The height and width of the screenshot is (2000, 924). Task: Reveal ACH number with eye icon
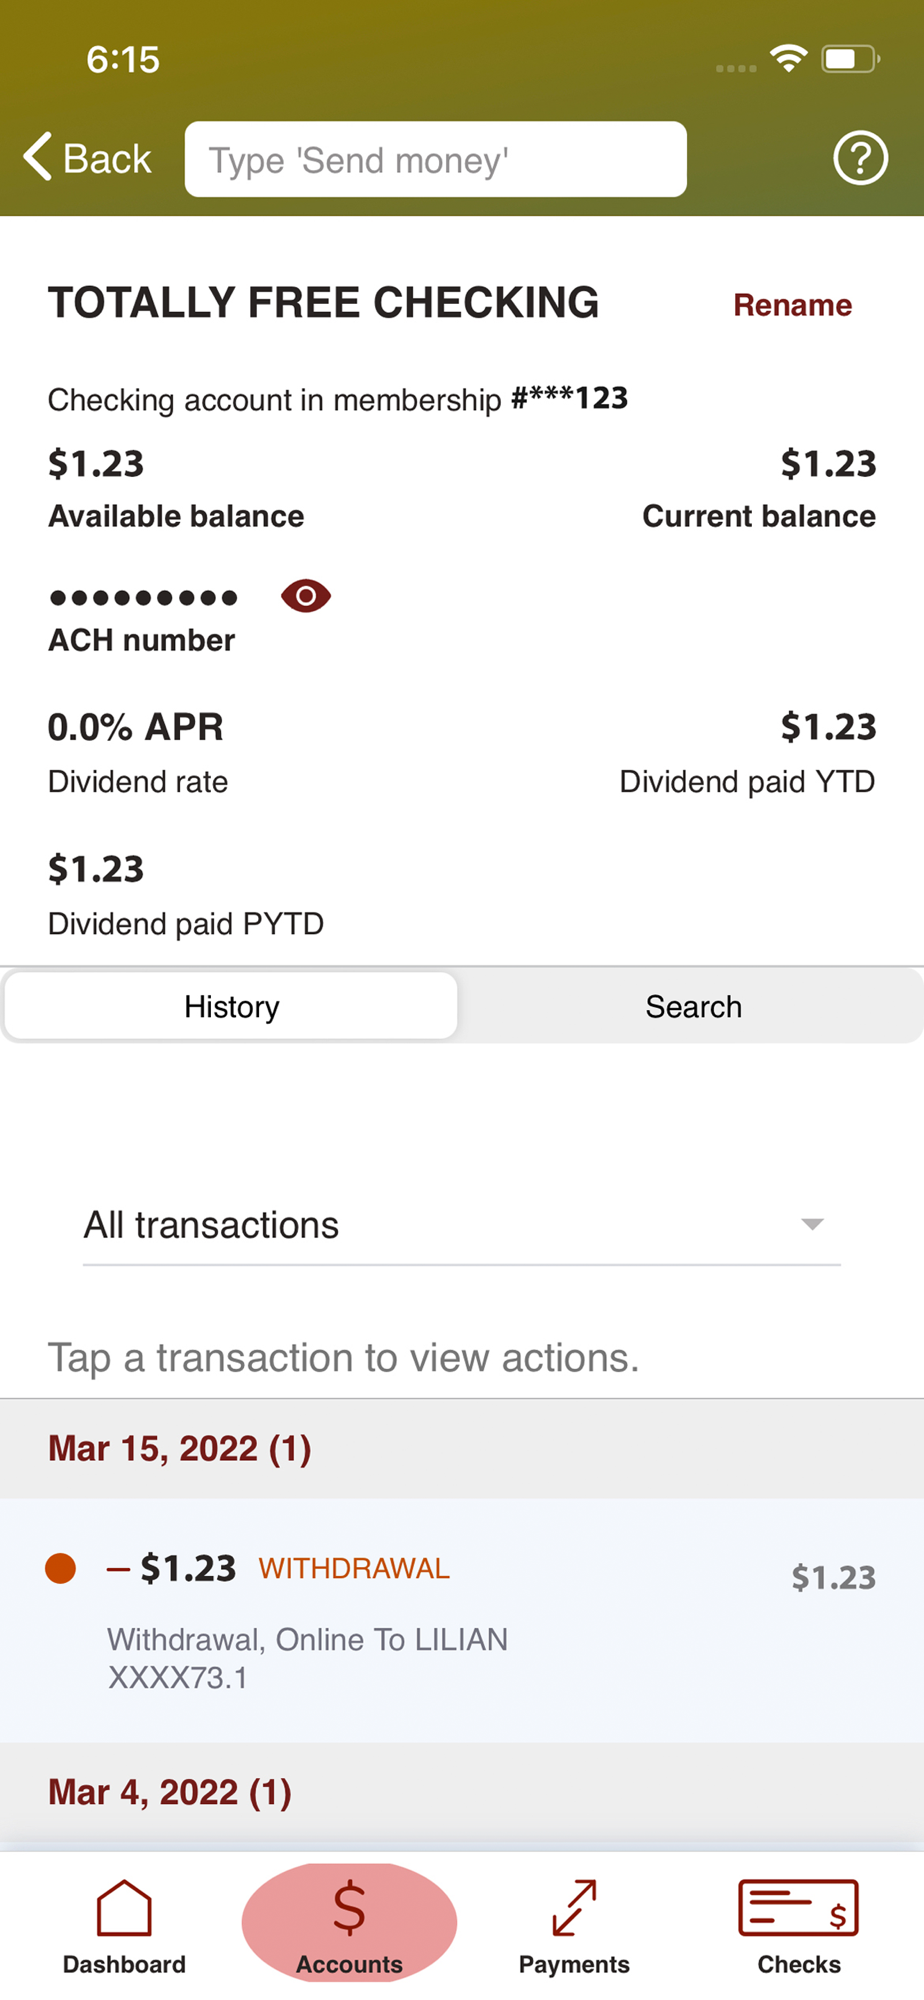pos(306,596)
